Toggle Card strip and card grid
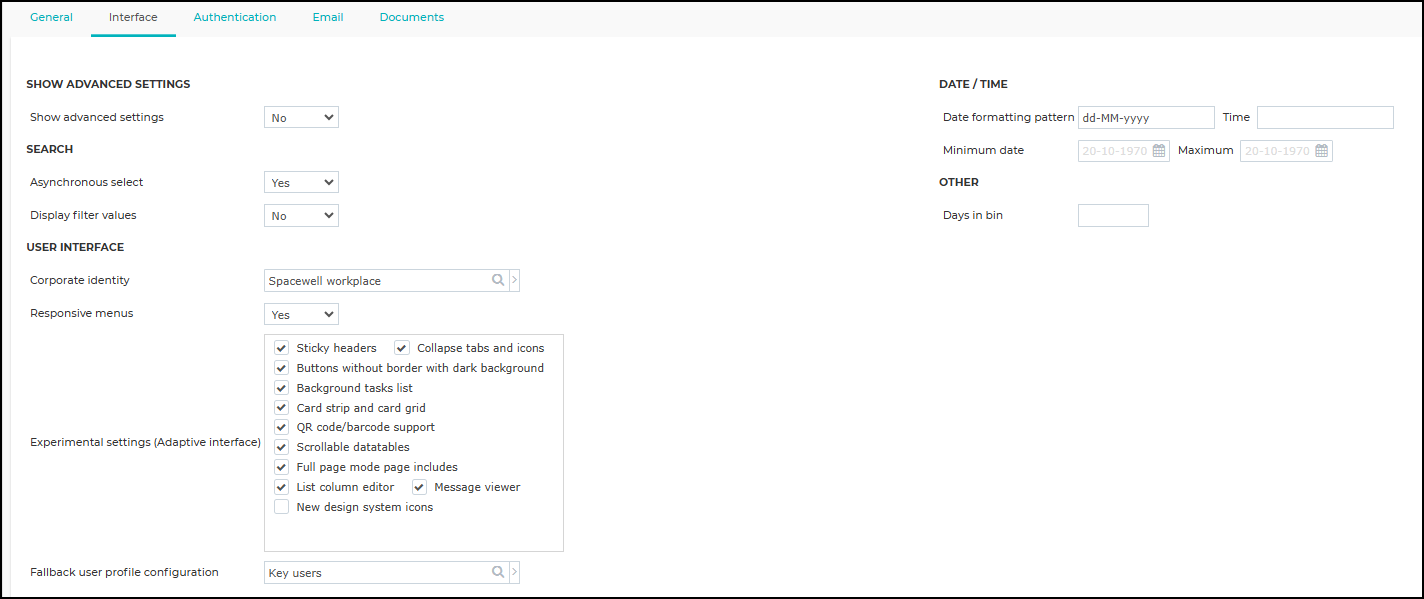This screenshot has height=599, width=1424. (282, 408)
